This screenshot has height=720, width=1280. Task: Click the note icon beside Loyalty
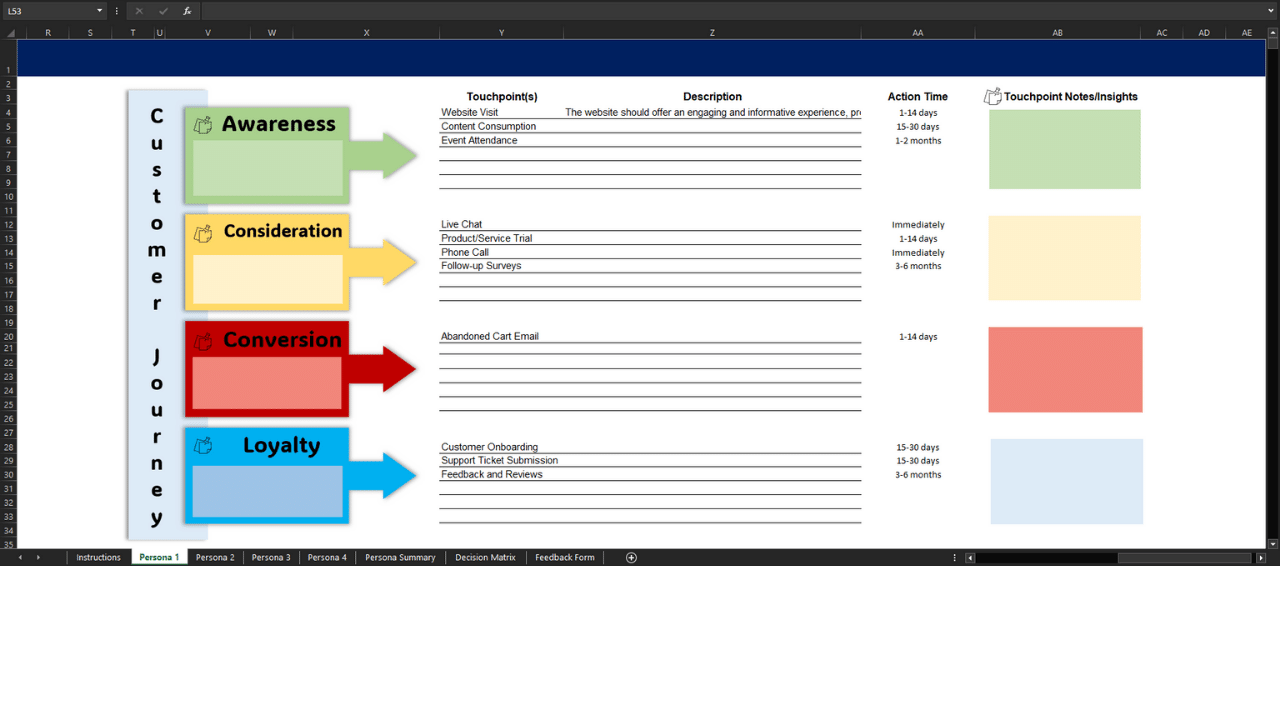pos(203,446)
